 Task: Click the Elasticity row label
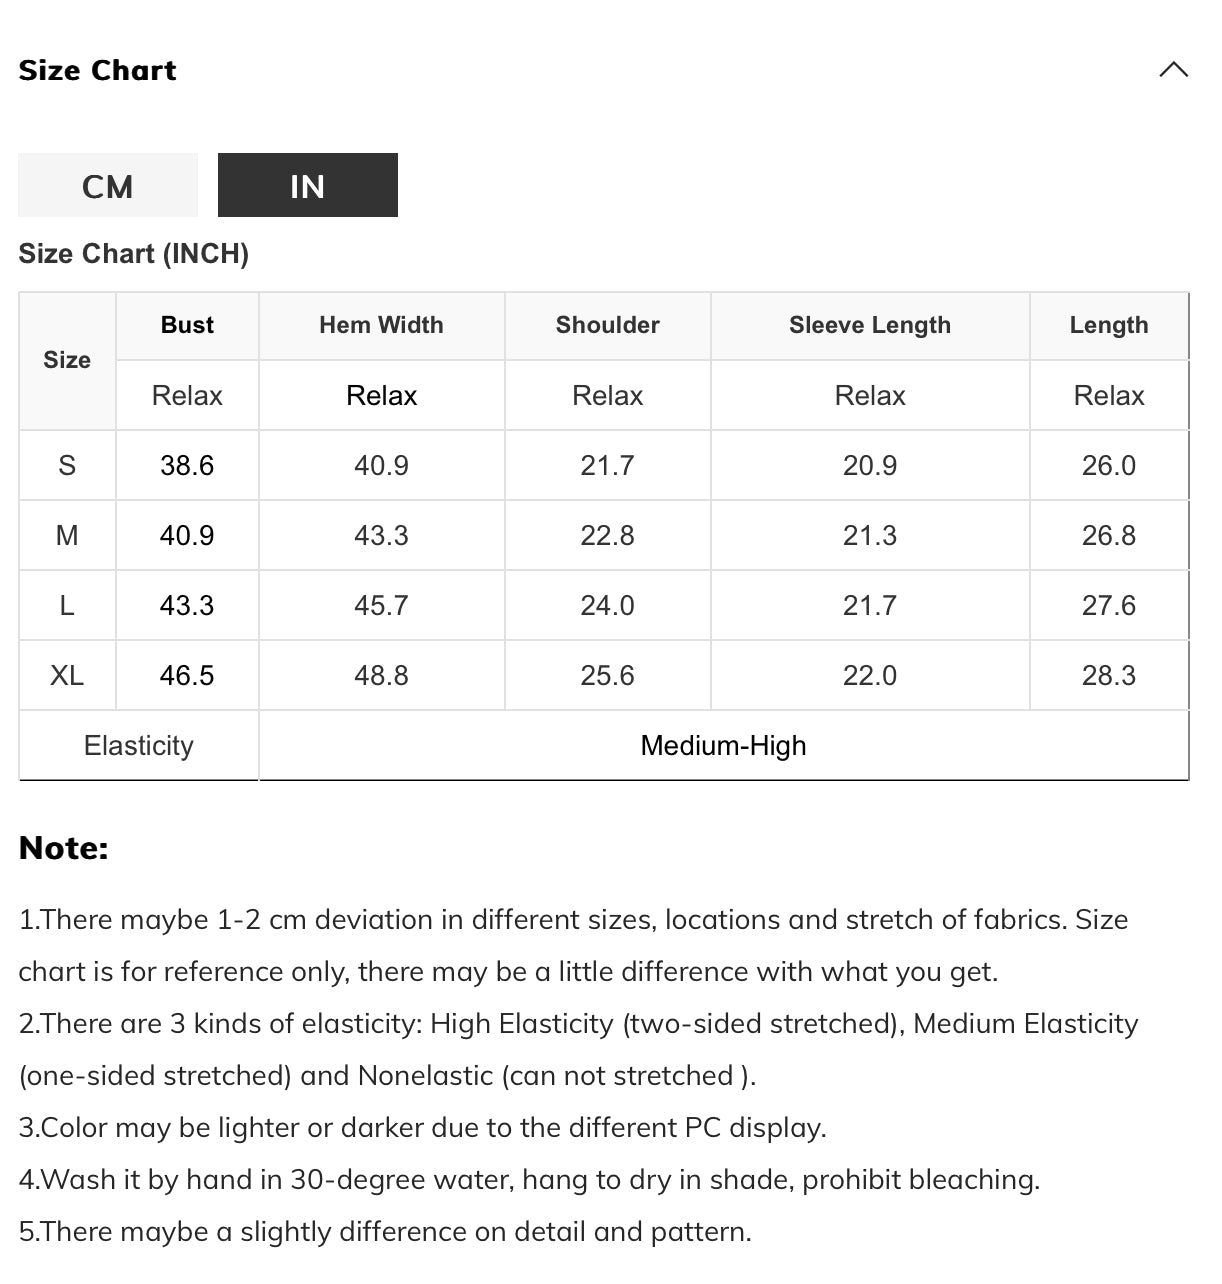point(139,745)
